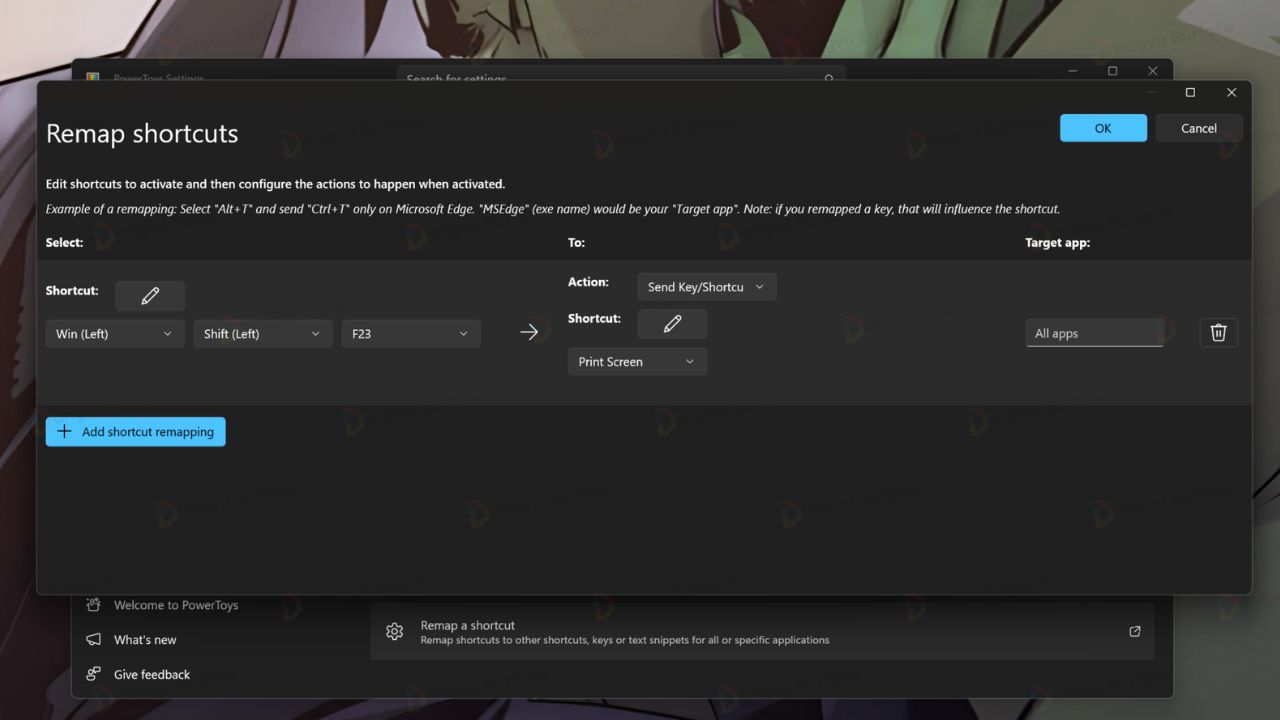Image resolution: width=1280 pixels, height=720 pixels.
Task: Click the What's new megaphone icon
Action: click(x=94, y=640)
